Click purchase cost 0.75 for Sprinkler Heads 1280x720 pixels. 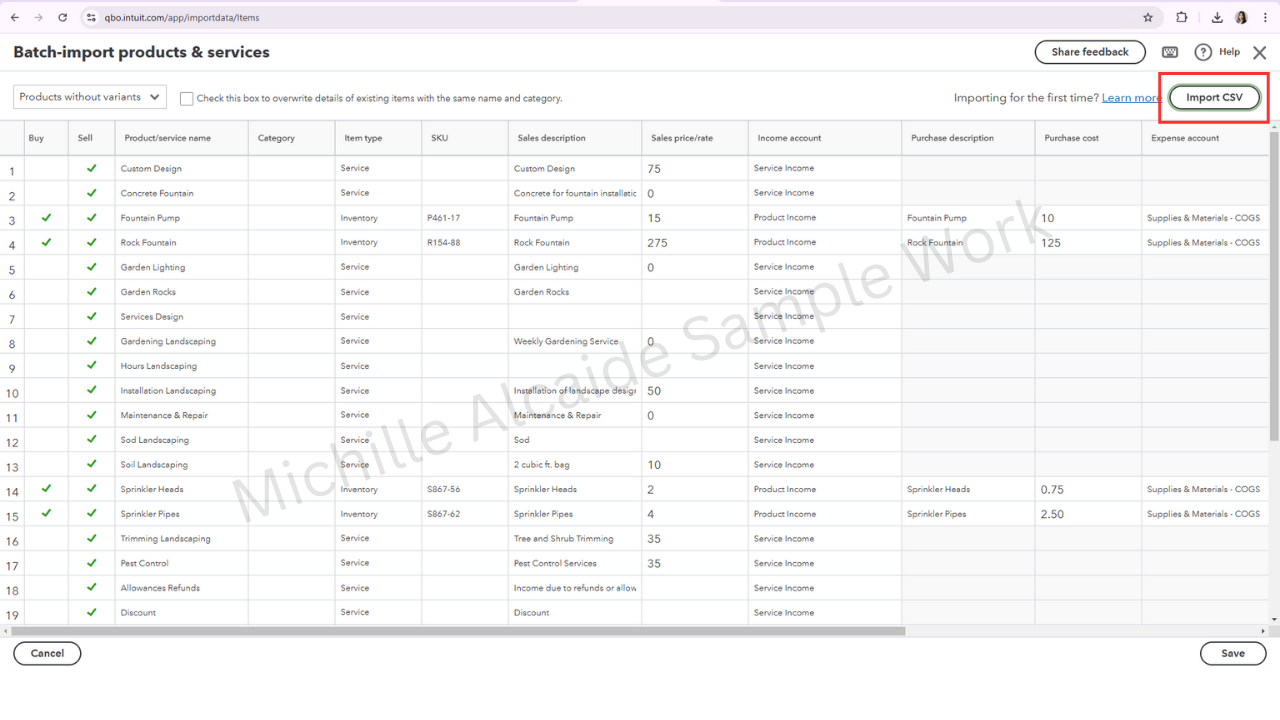tap(1088, 489)
